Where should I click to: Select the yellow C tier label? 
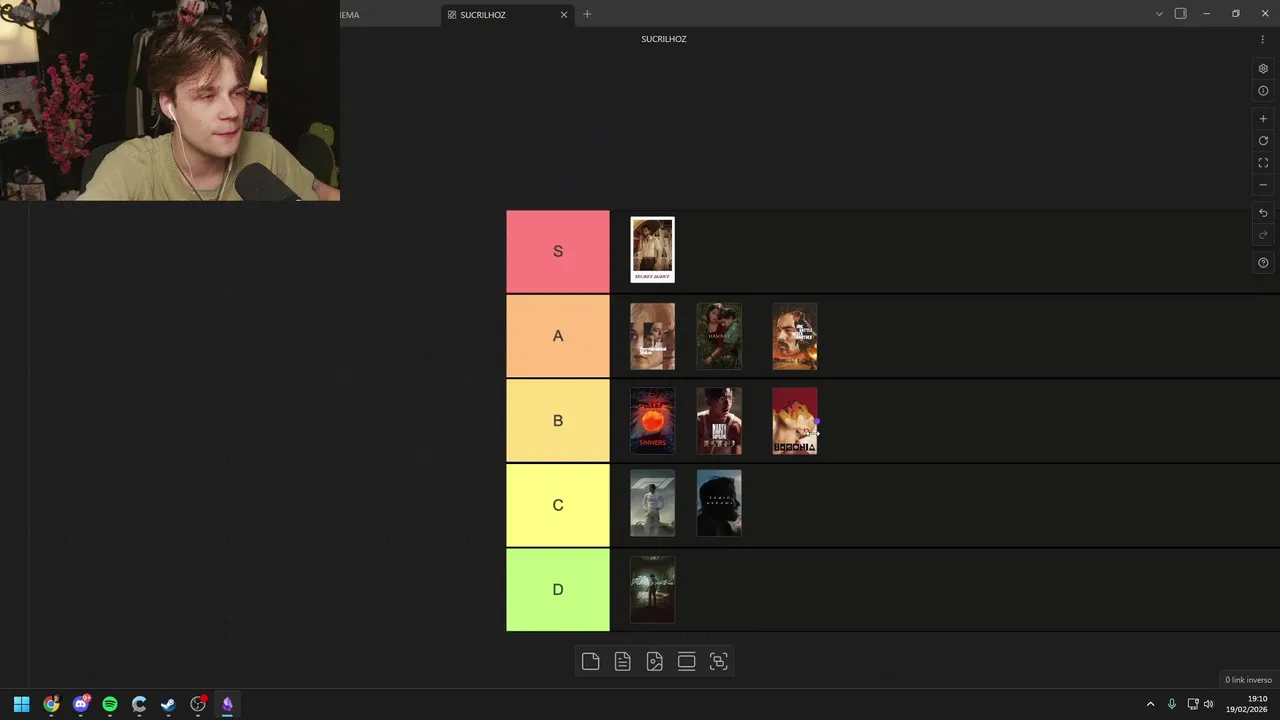point(558,505)
